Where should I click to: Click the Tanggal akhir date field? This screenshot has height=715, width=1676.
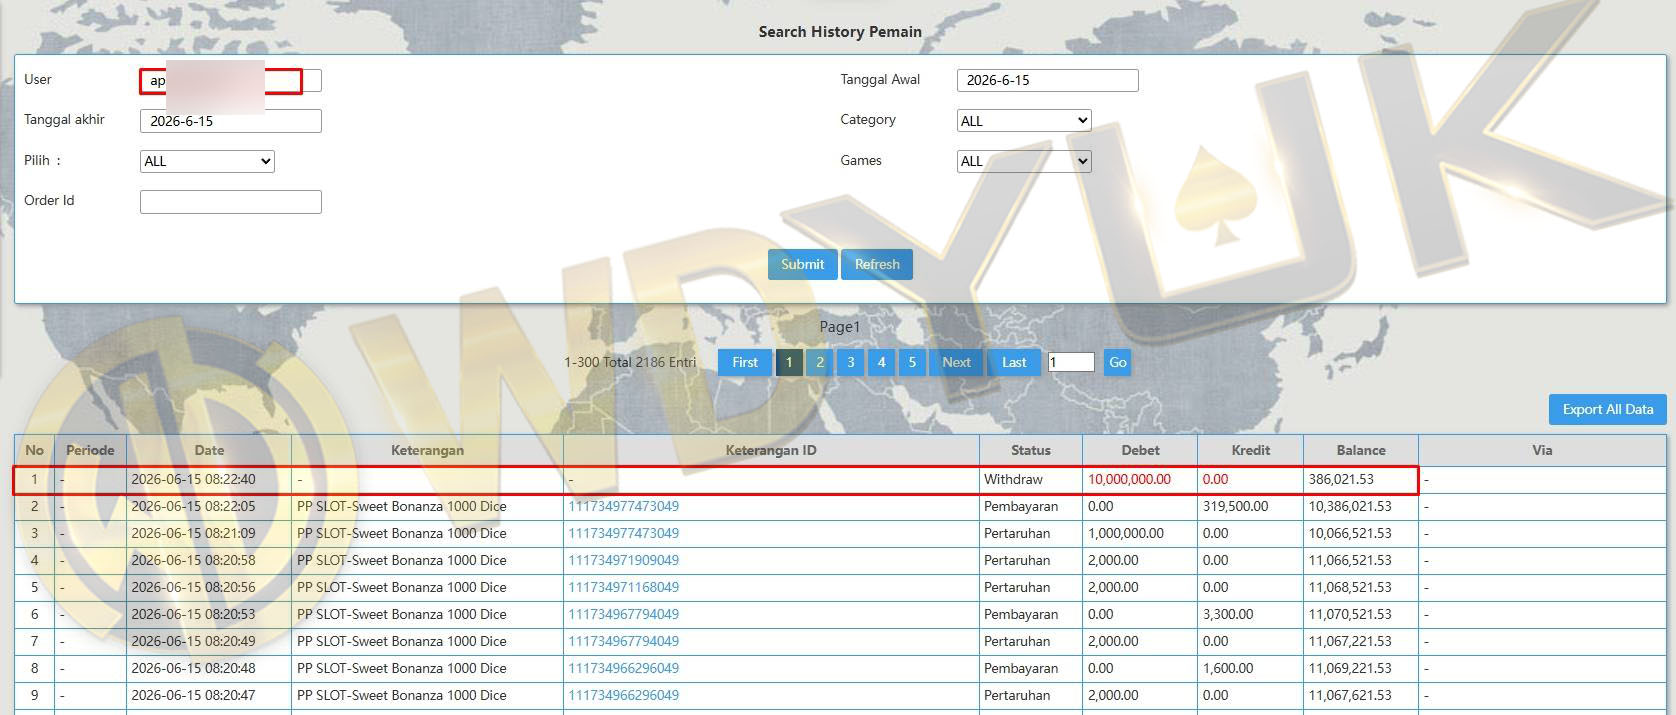231,121
